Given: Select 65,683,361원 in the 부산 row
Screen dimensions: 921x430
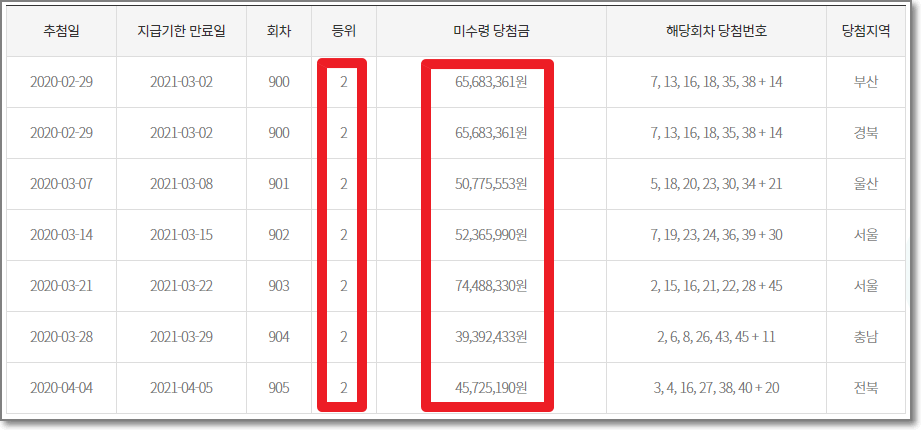Looking at the screenshot, I should point(491,82).
